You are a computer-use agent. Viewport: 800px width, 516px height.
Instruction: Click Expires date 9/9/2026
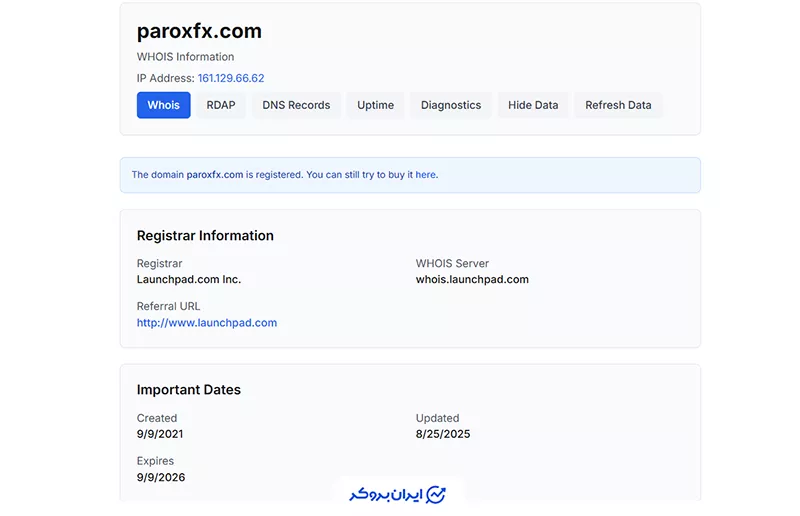point(161,477)
